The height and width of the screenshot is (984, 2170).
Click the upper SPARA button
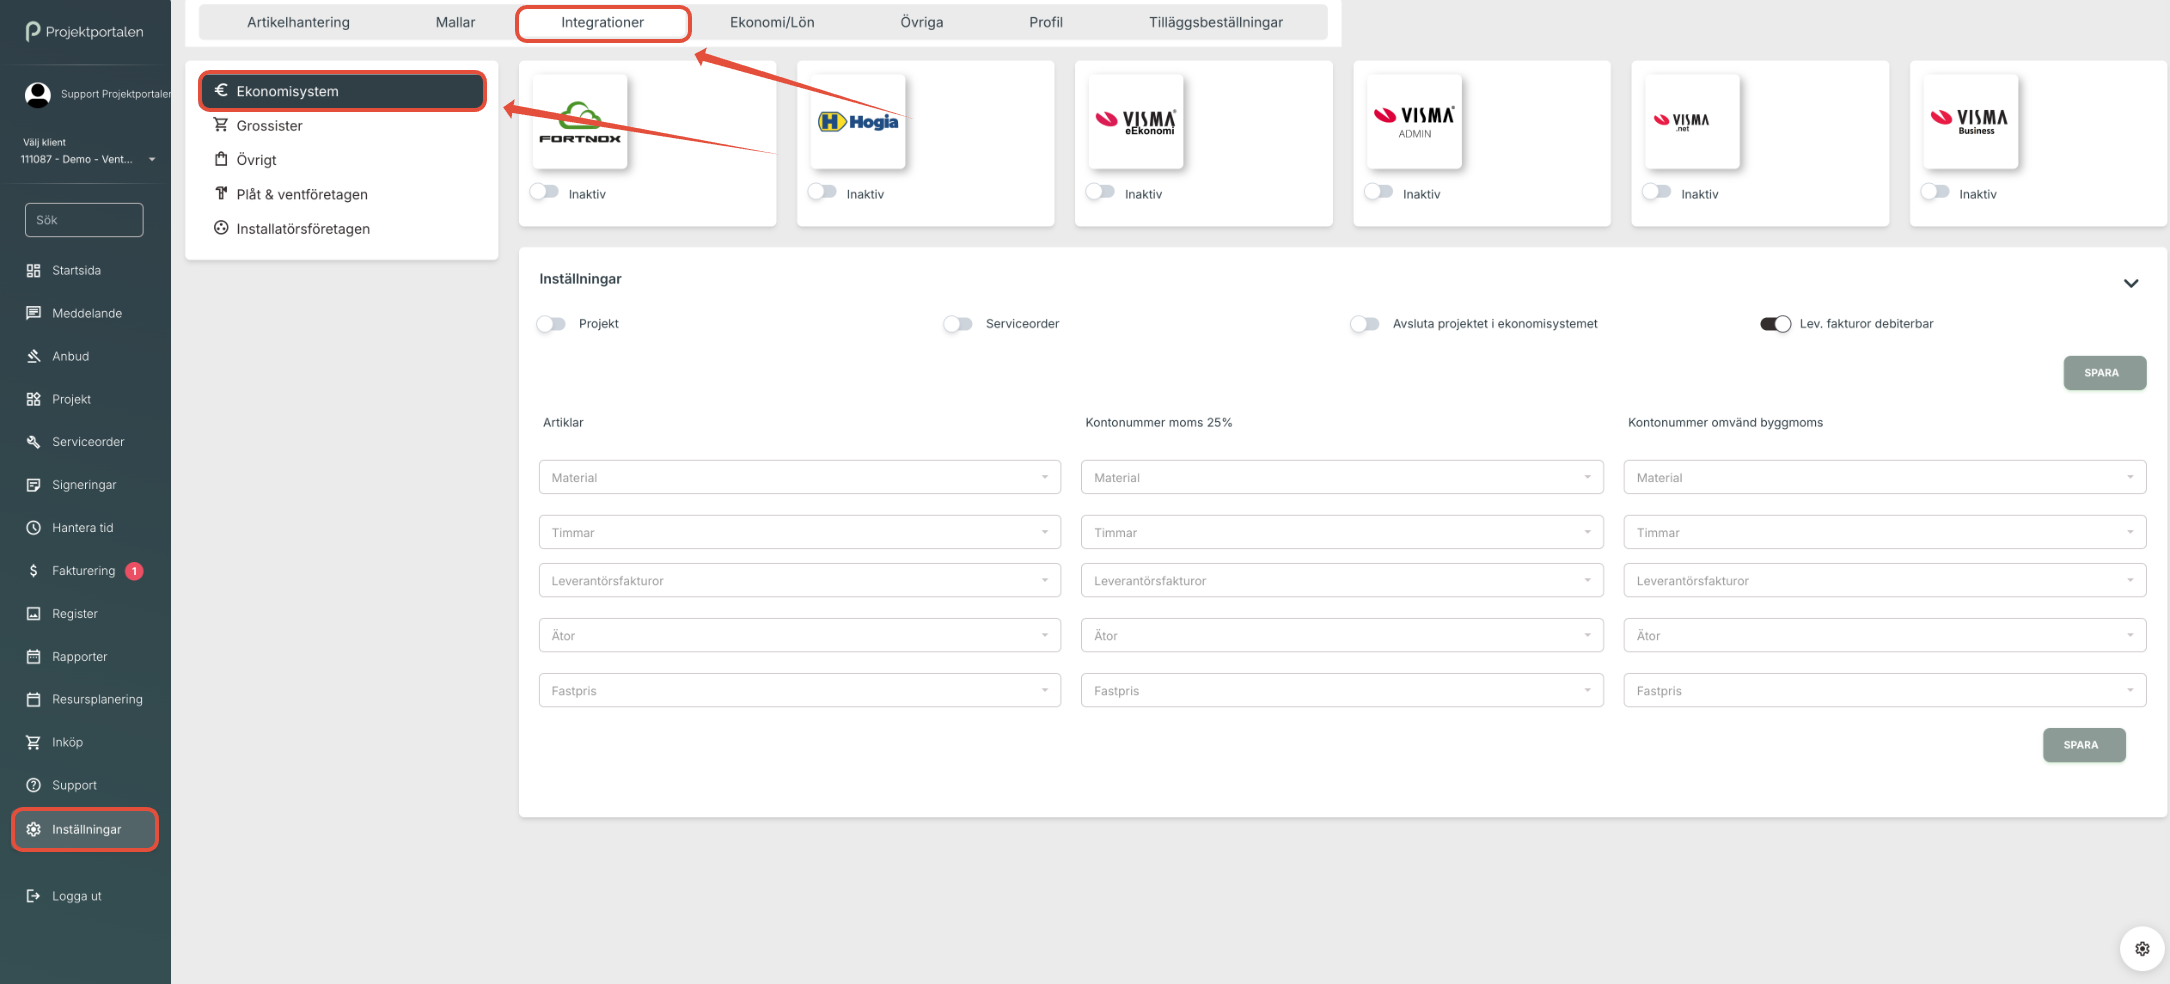click(2104, 373)
